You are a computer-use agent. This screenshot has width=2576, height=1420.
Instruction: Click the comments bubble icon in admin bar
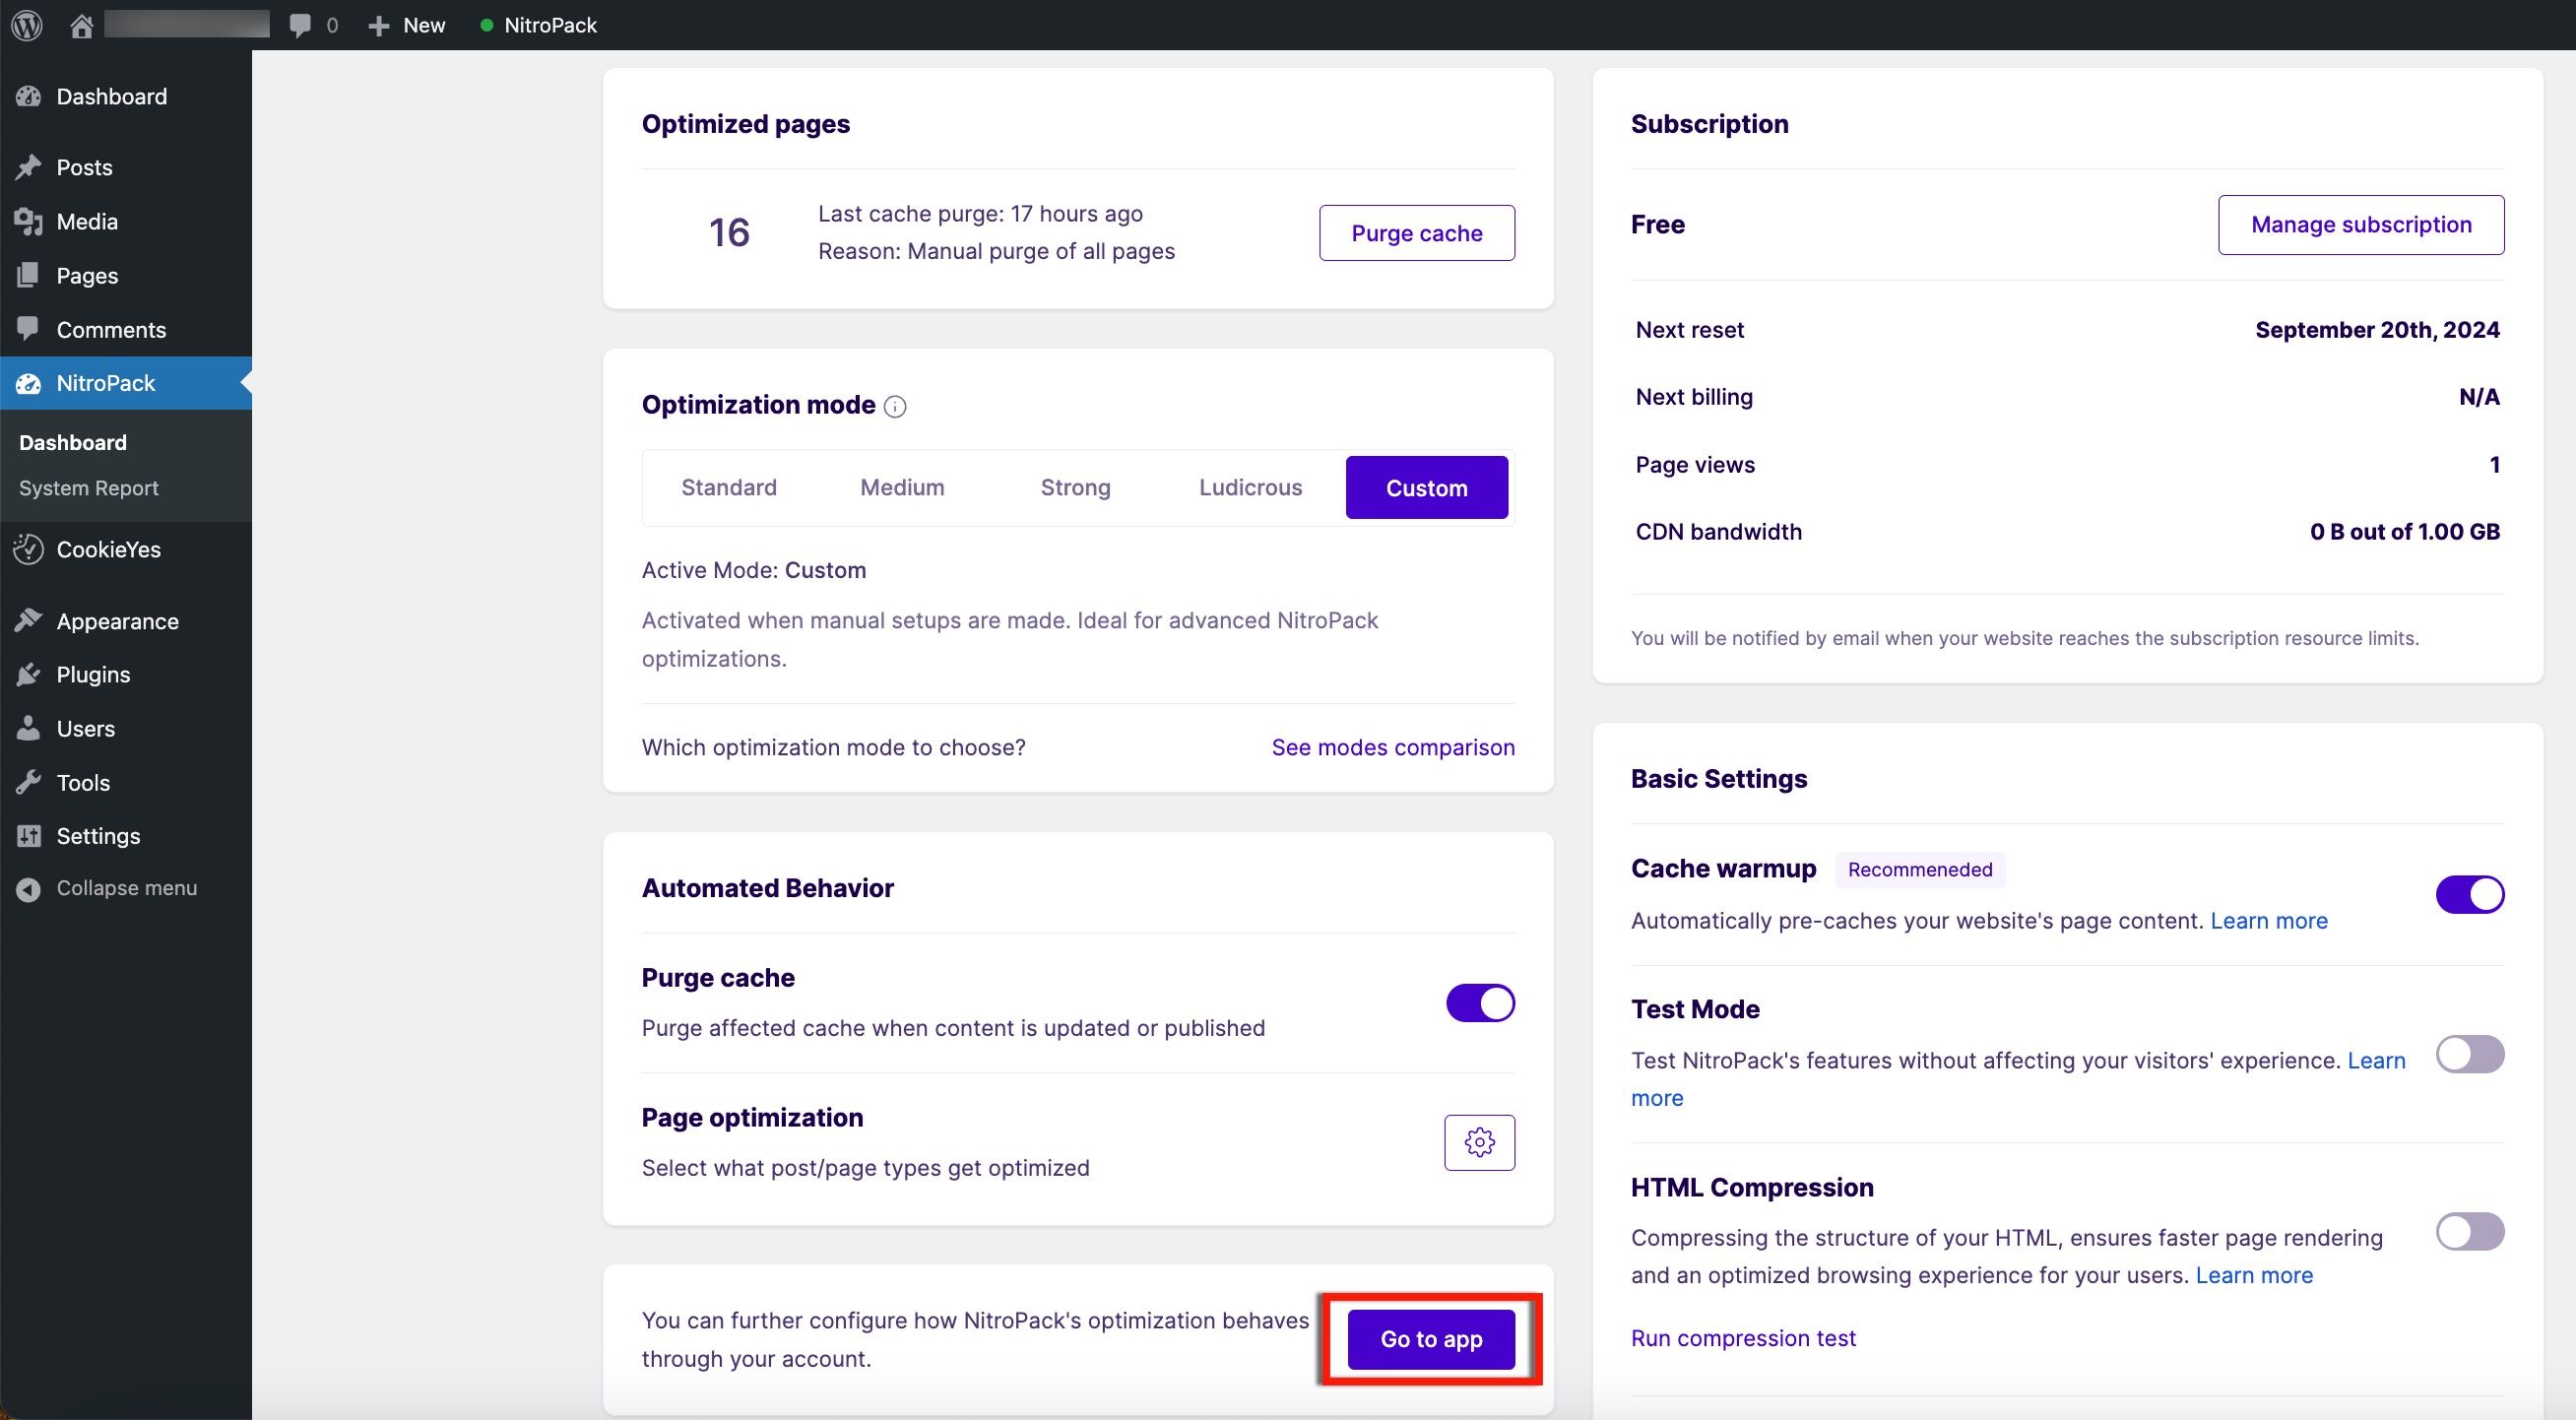[299, 25]
